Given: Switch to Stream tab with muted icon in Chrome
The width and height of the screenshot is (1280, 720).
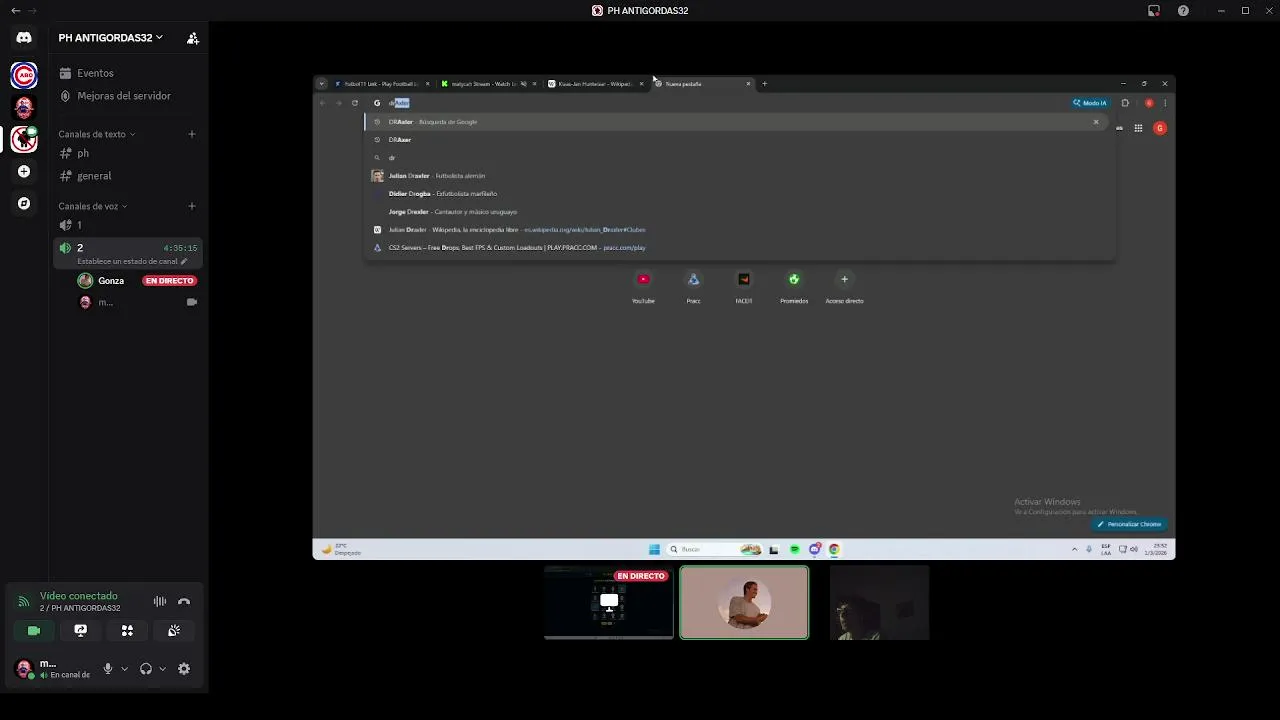Looking at the screenshot, I should (488, 84).
